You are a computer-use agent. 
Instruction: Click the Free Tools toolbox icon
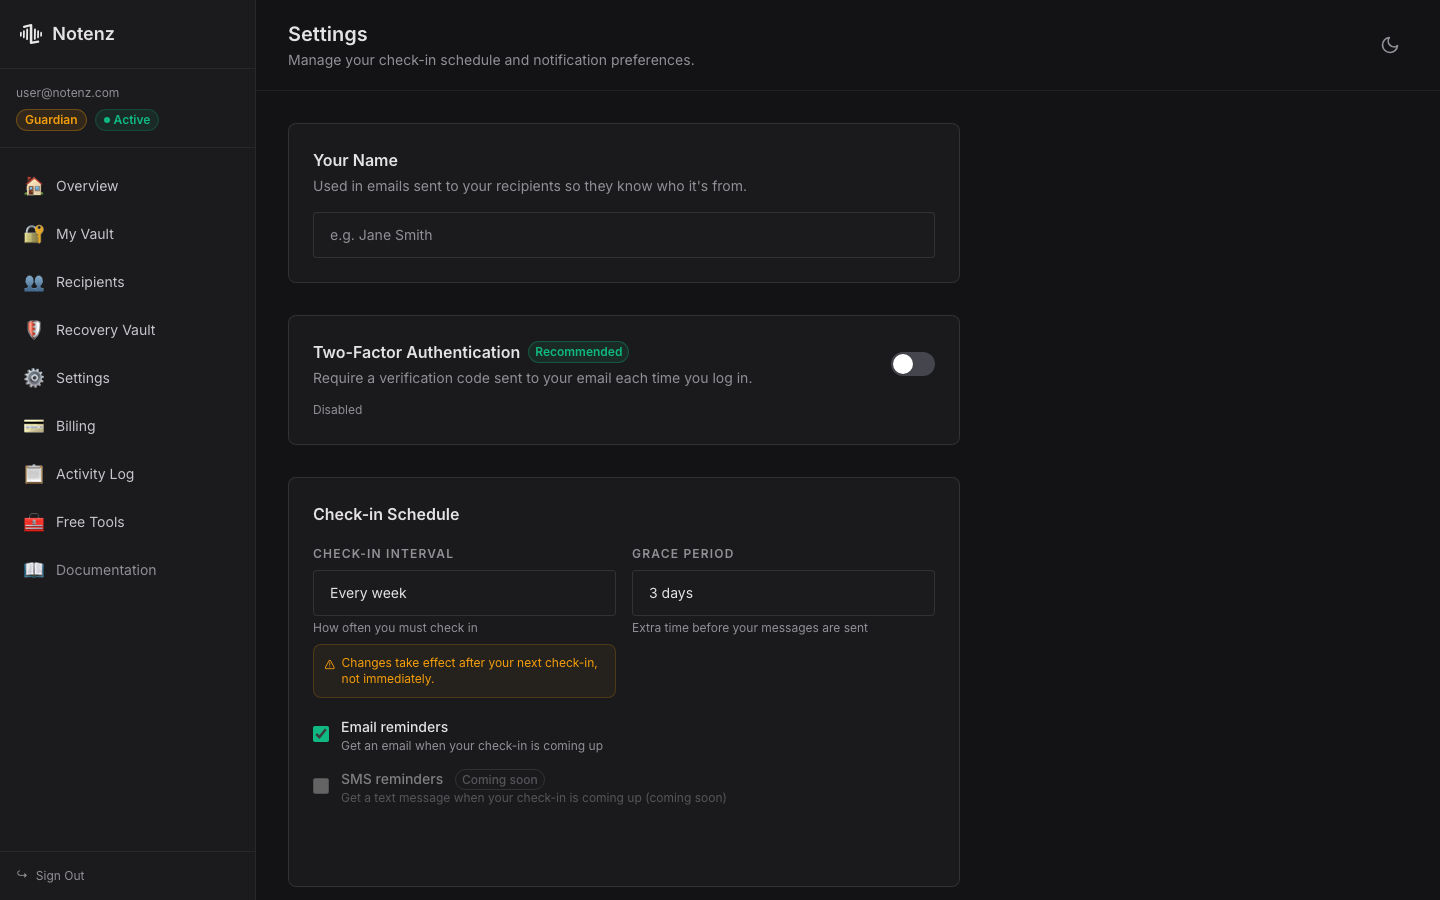[34, 522]
